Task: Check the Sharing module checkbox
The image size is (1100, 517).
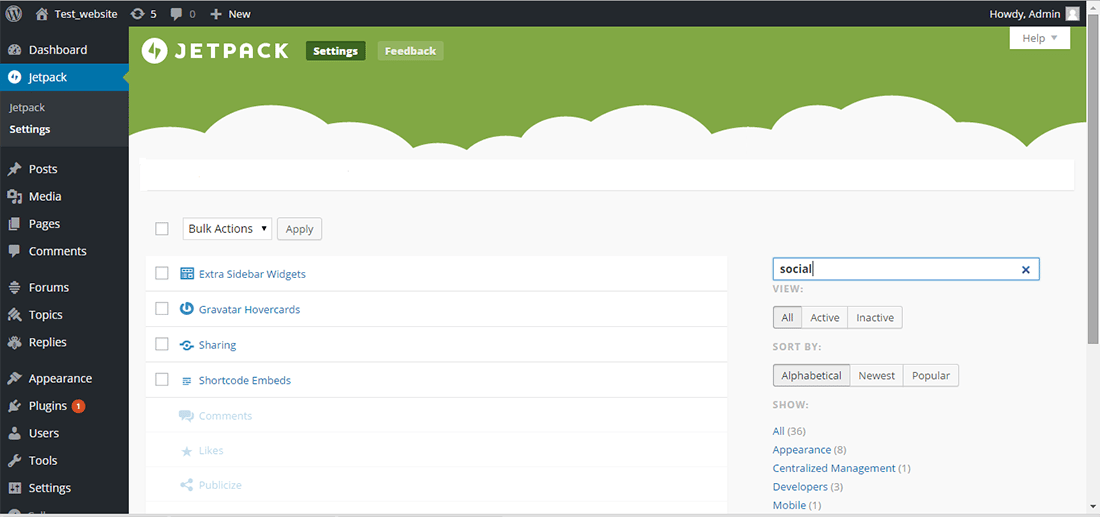Action: 162,344
